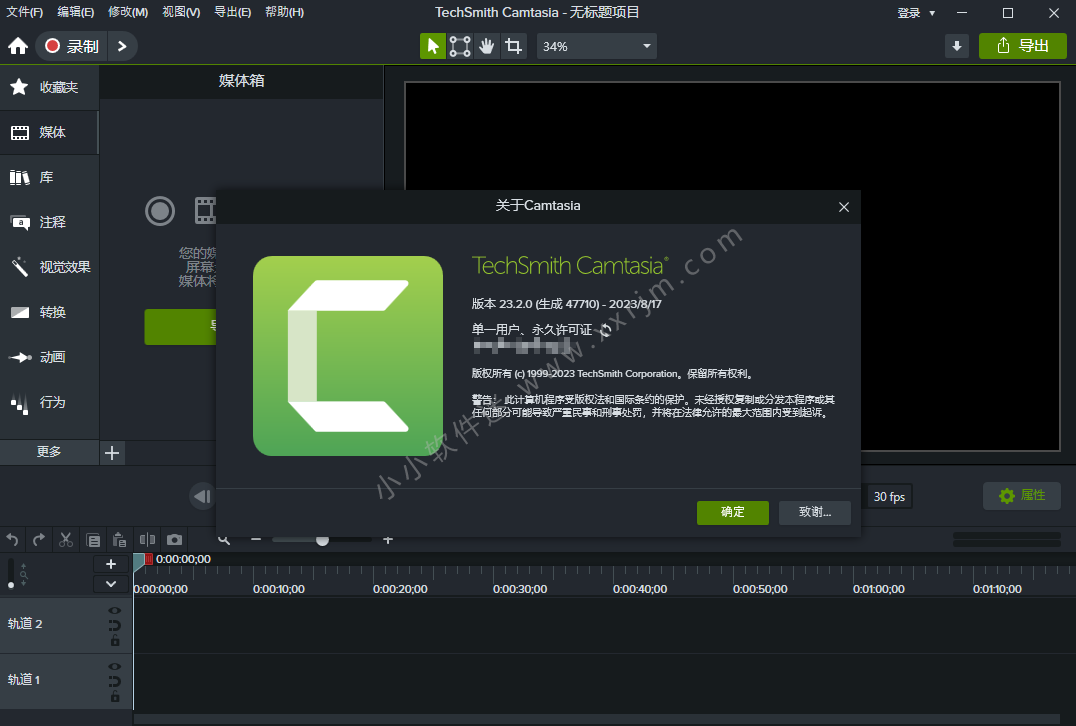Toggle visibility eye of 轨道 2
The image size is (1076, 726).
[115, 610]
